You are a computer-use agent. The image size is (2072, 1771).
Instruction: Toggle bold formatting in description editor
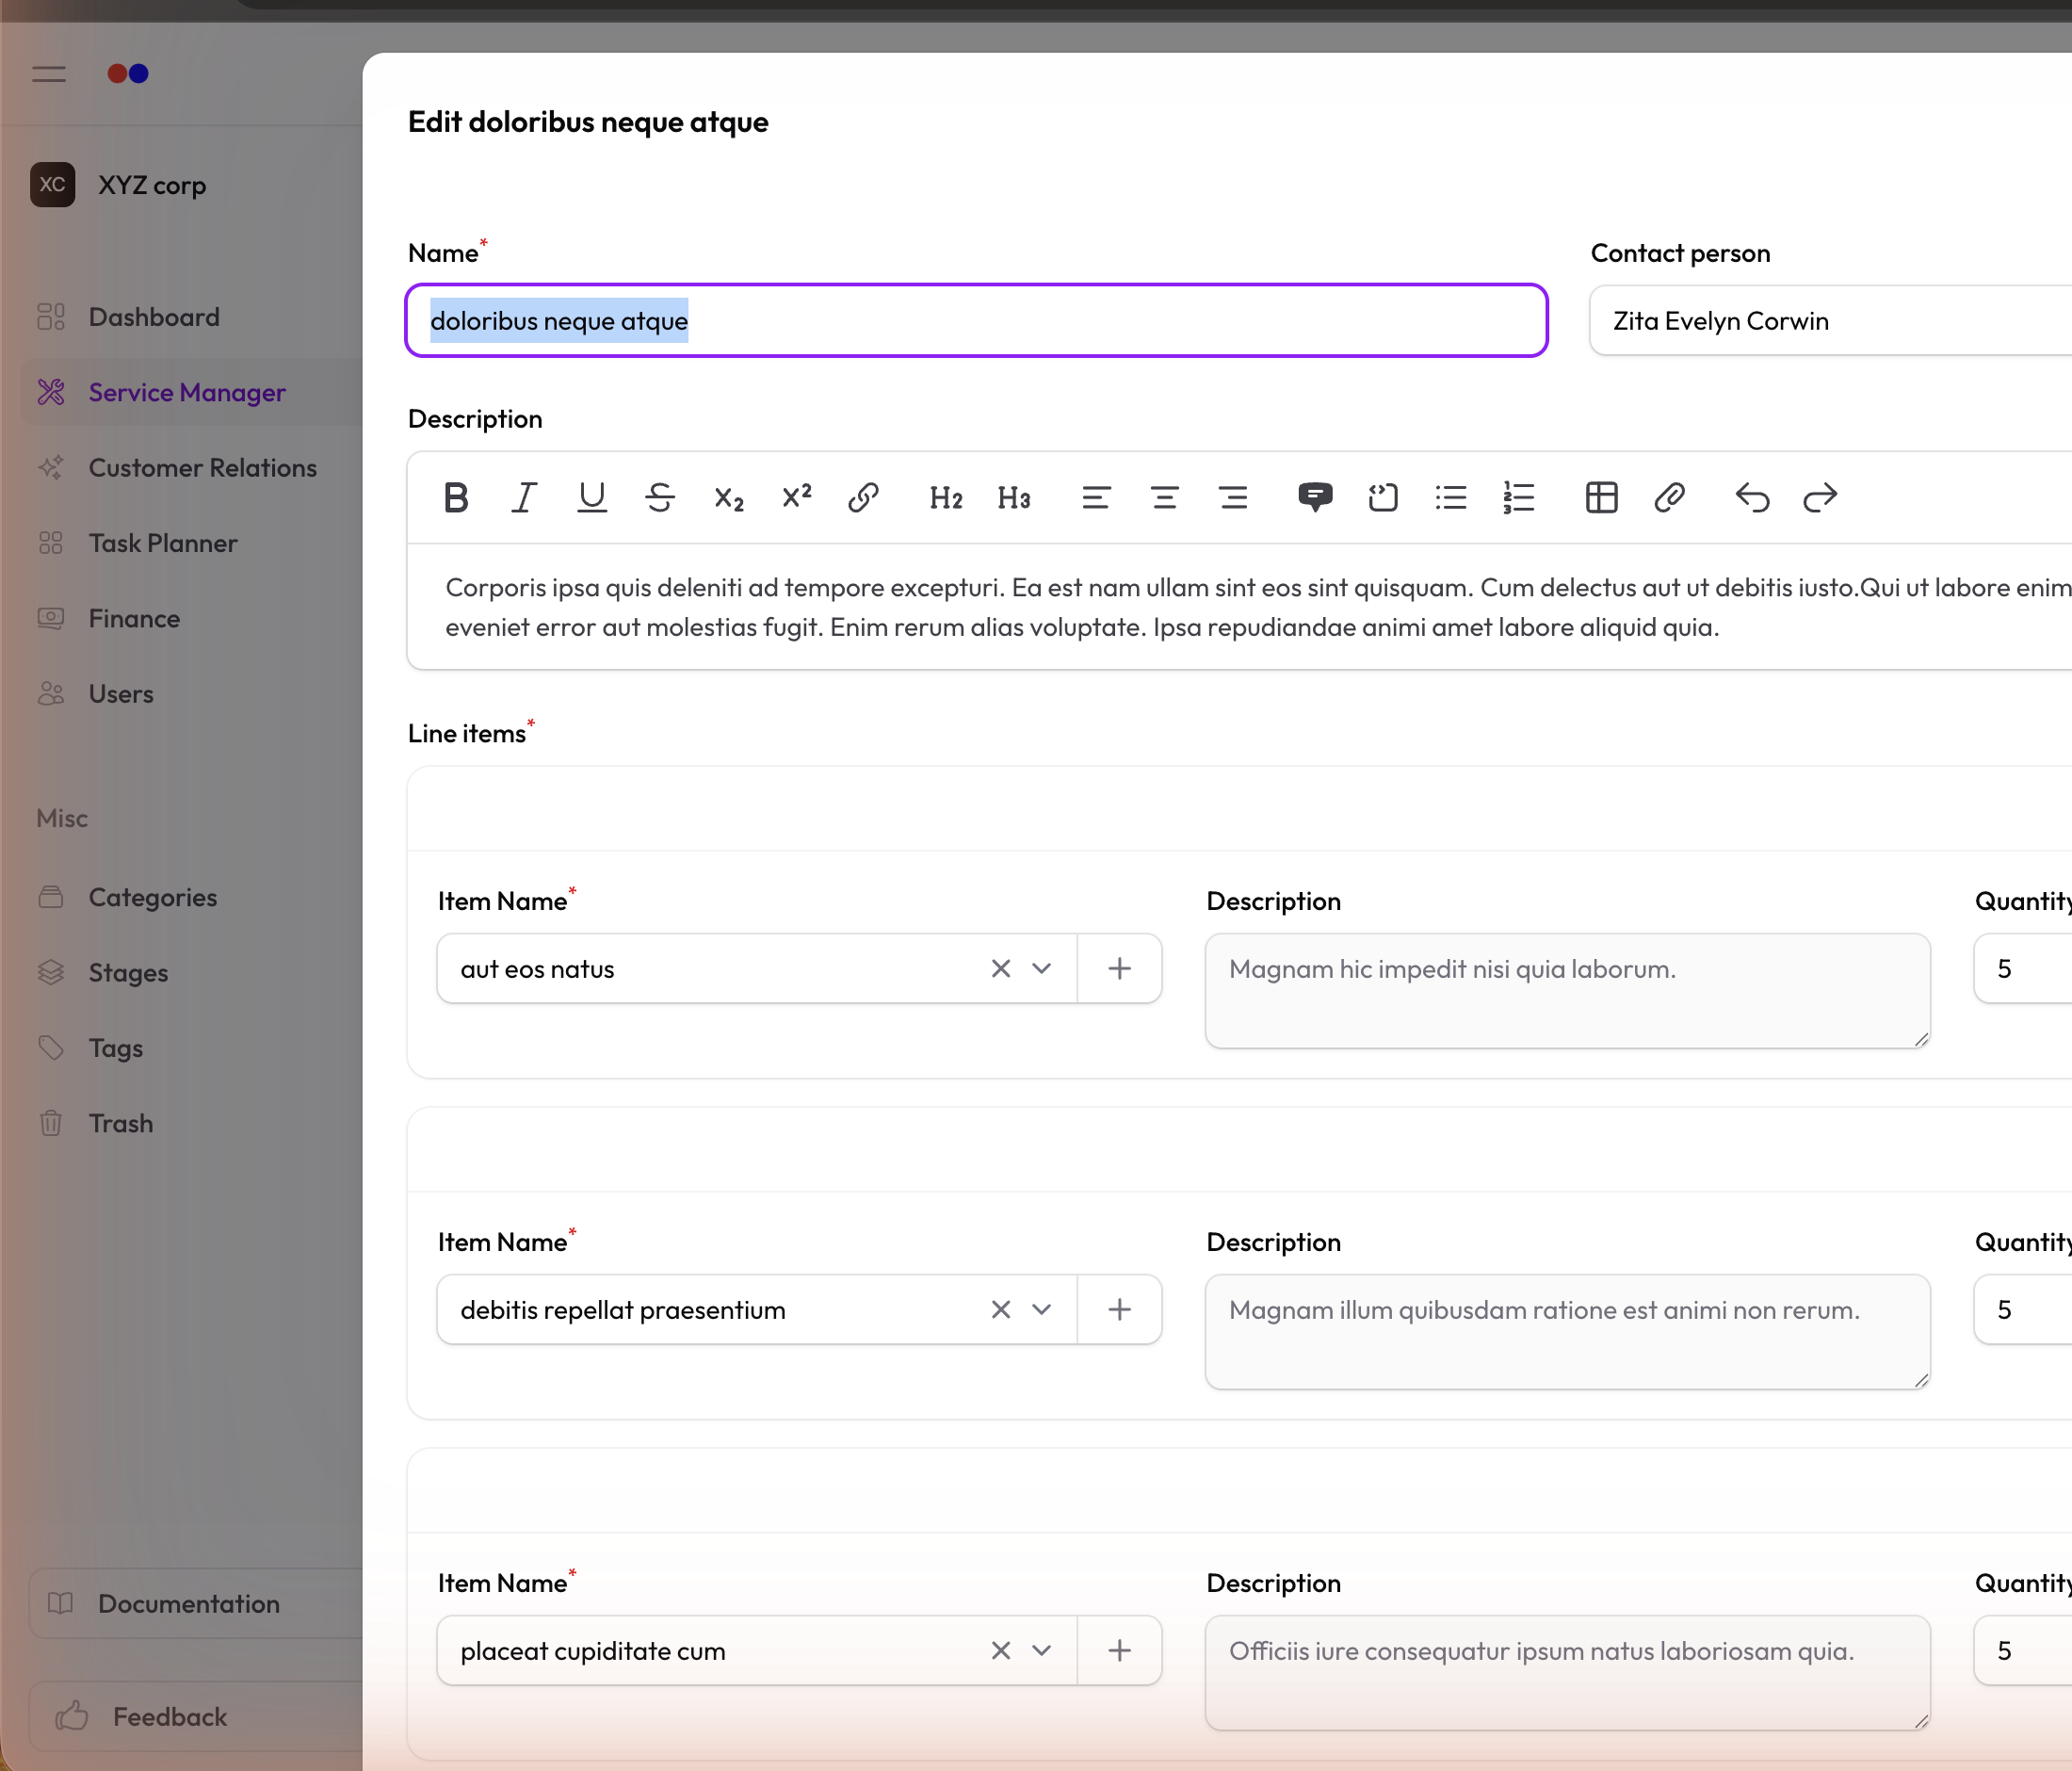[456, 497]
